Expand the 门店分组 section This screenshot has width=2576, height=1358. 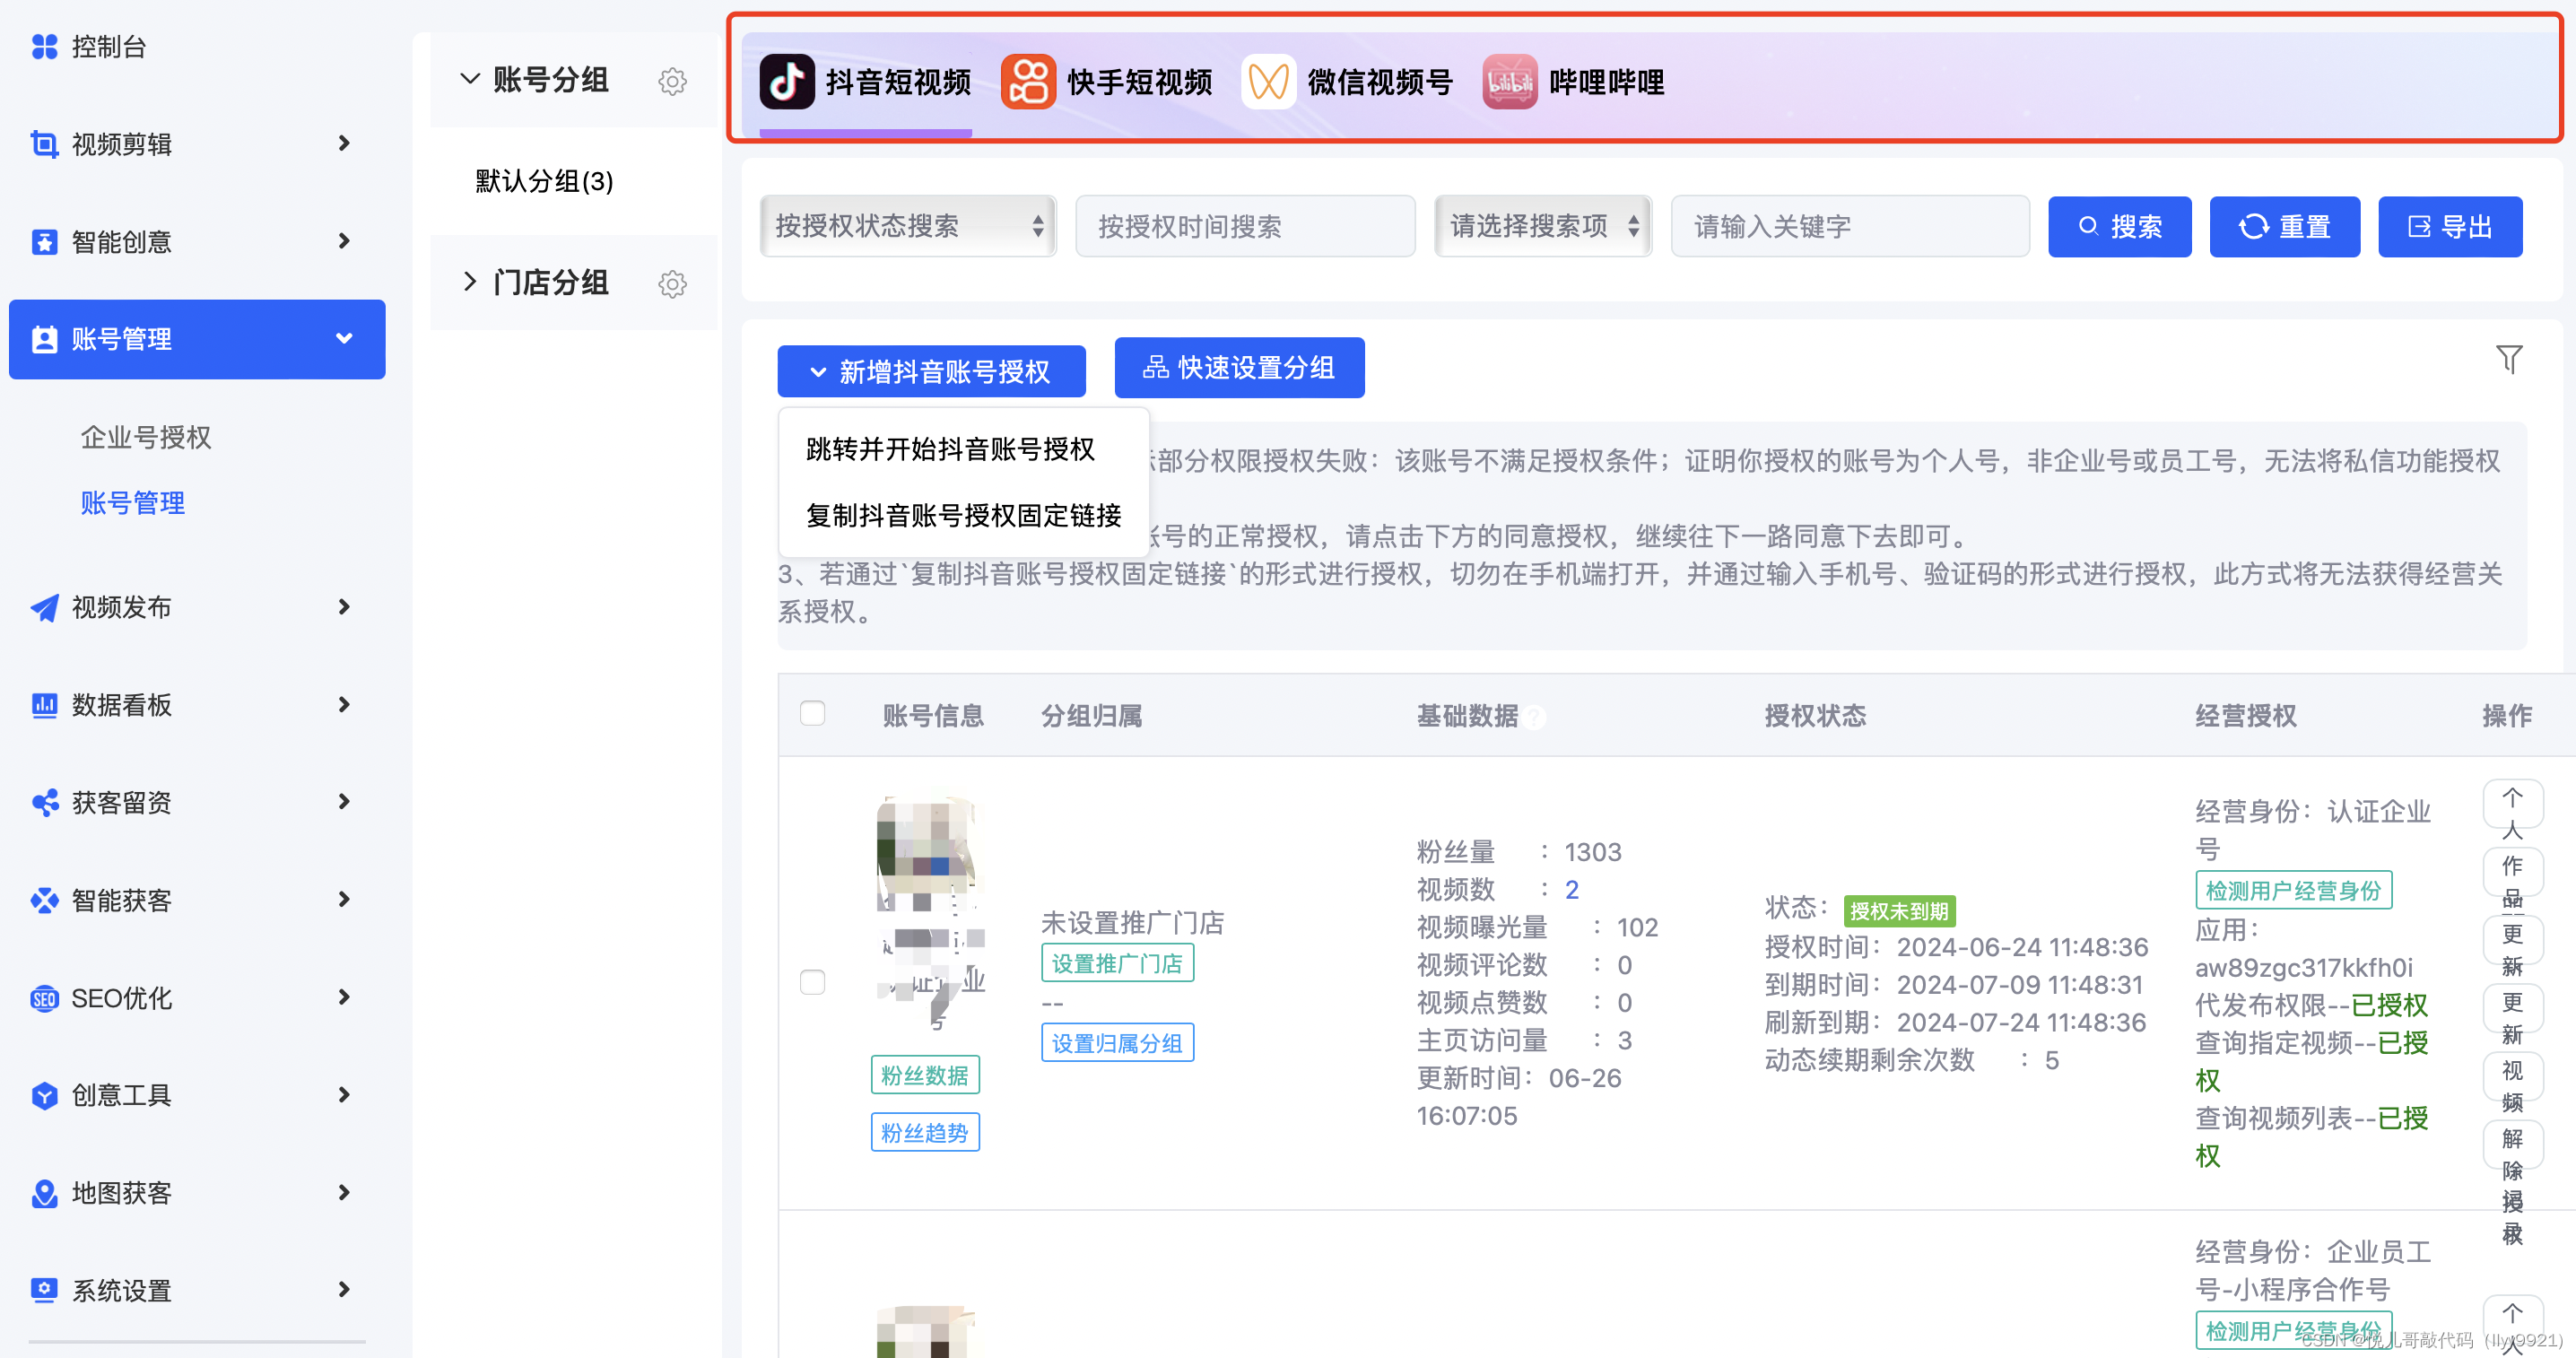click(x=469, y=282)
